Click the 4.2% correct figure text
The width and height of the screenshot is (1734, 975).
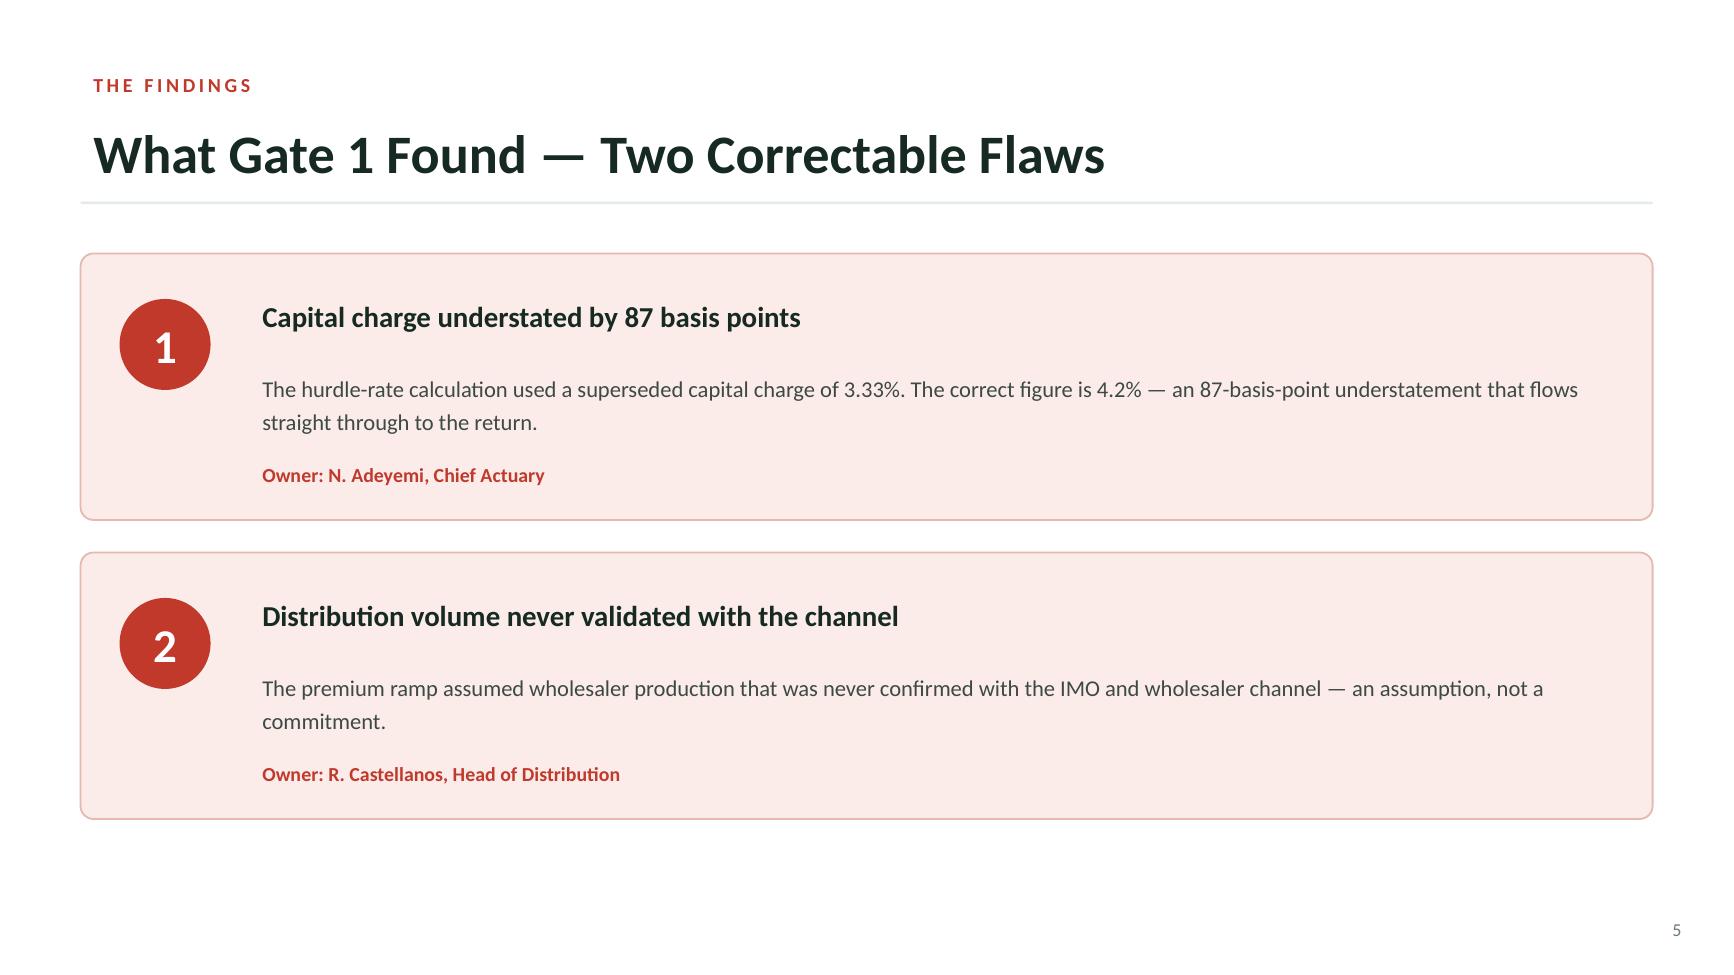[x=1119, y=390]
